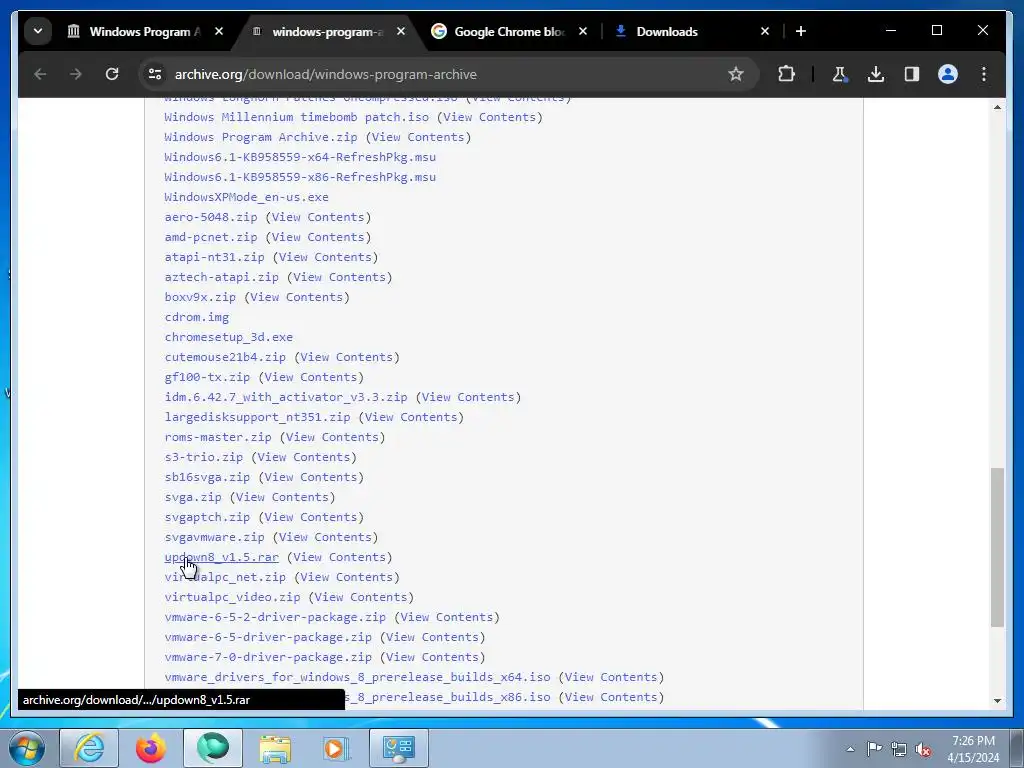
Task: Toggle the side panel icon
Action: coord(912,74)
